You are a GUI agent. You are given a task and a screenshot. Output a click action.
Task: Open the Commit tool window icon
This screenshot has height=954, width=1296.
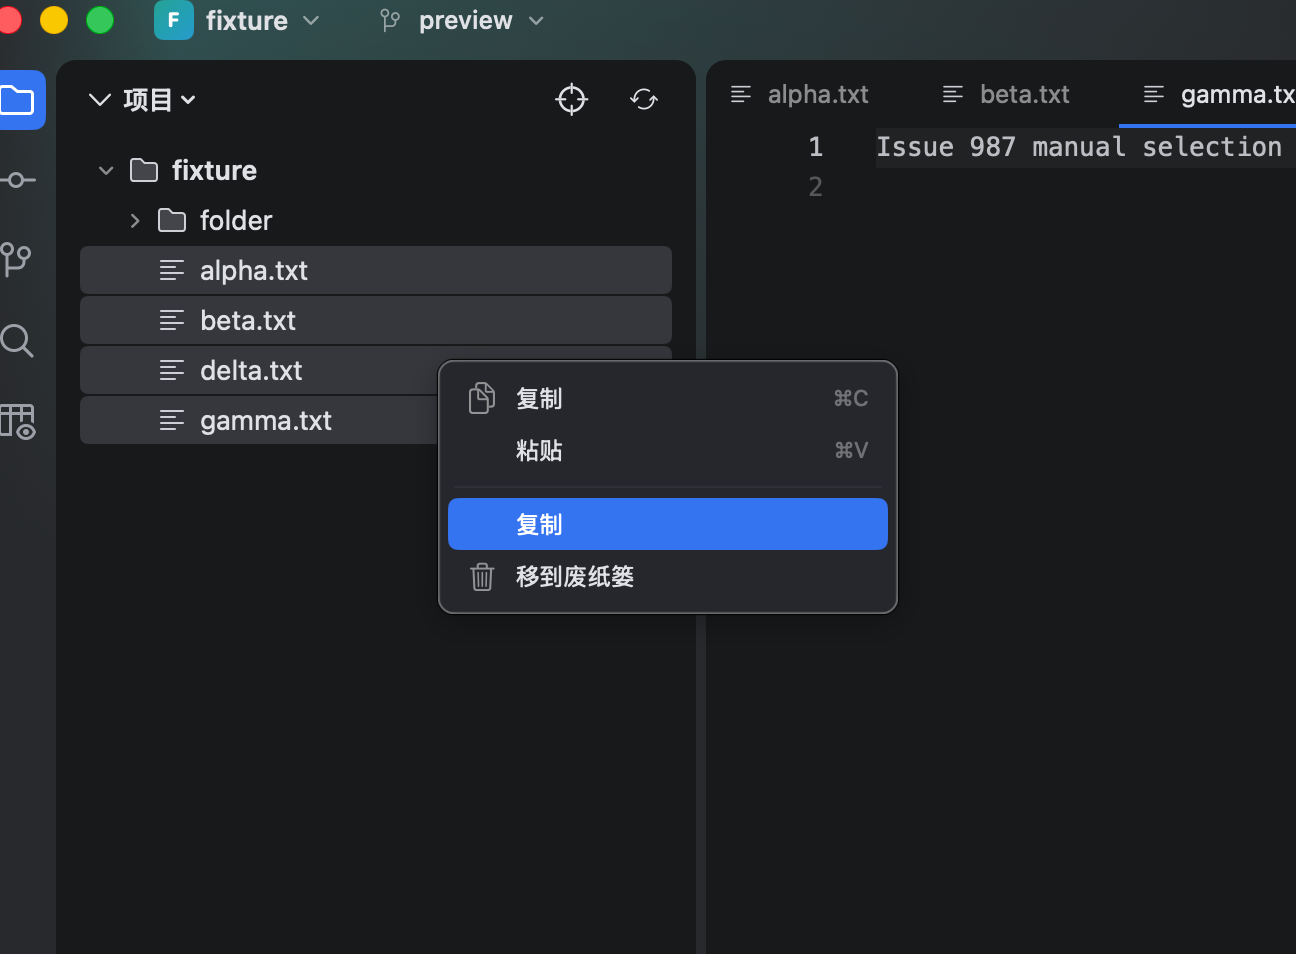17,180
